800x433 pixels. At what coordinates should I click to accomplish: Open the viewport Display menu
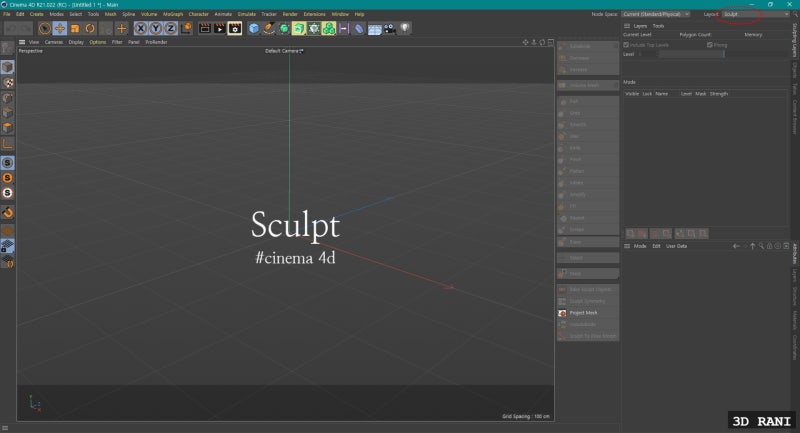pyautogui.click(x=76, y=42)
